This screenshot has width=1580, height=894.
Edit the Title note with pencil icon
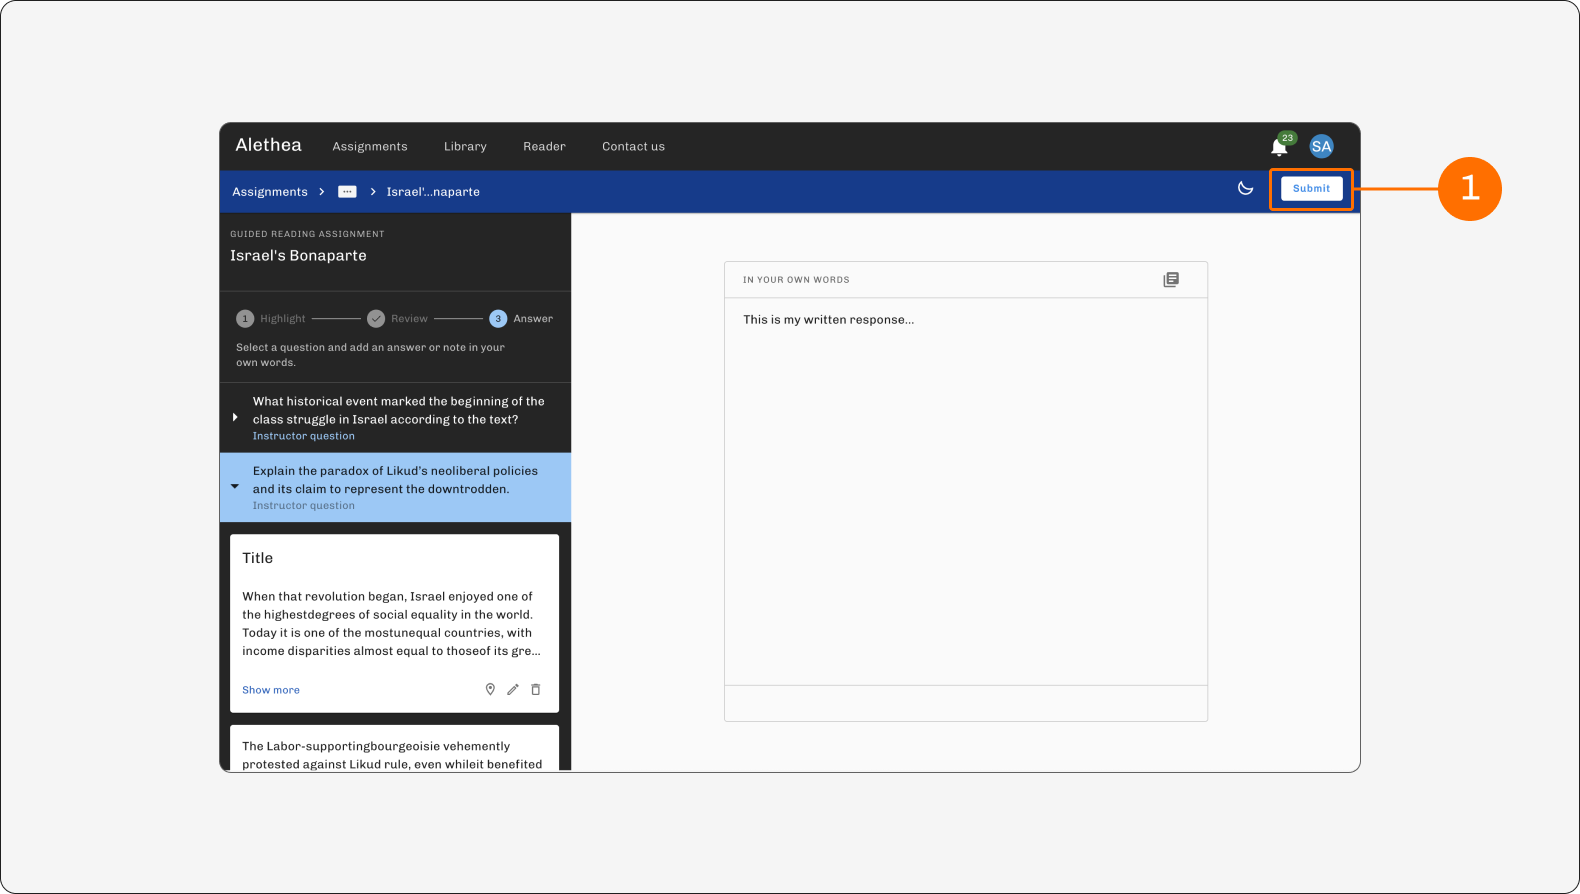(x=513, y=689)
